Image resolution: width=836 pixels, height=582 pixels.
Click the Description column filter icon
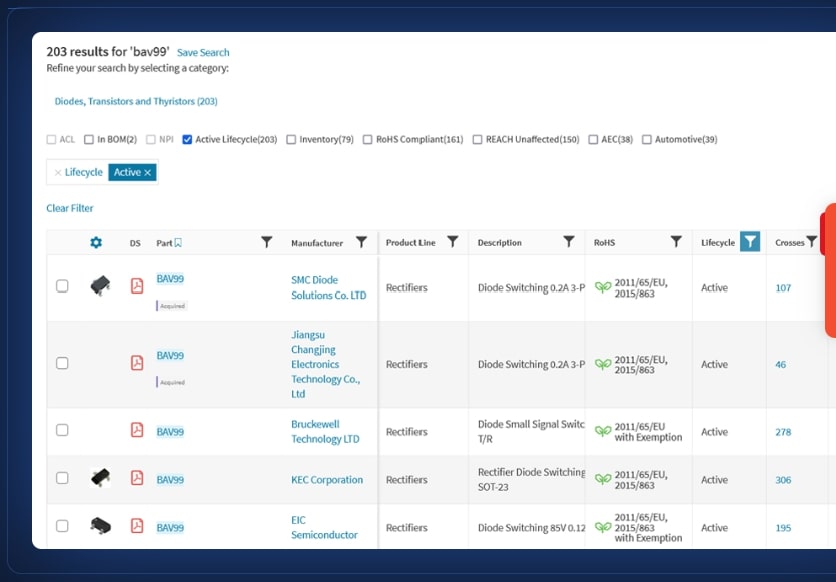click(x=569, y=242)
